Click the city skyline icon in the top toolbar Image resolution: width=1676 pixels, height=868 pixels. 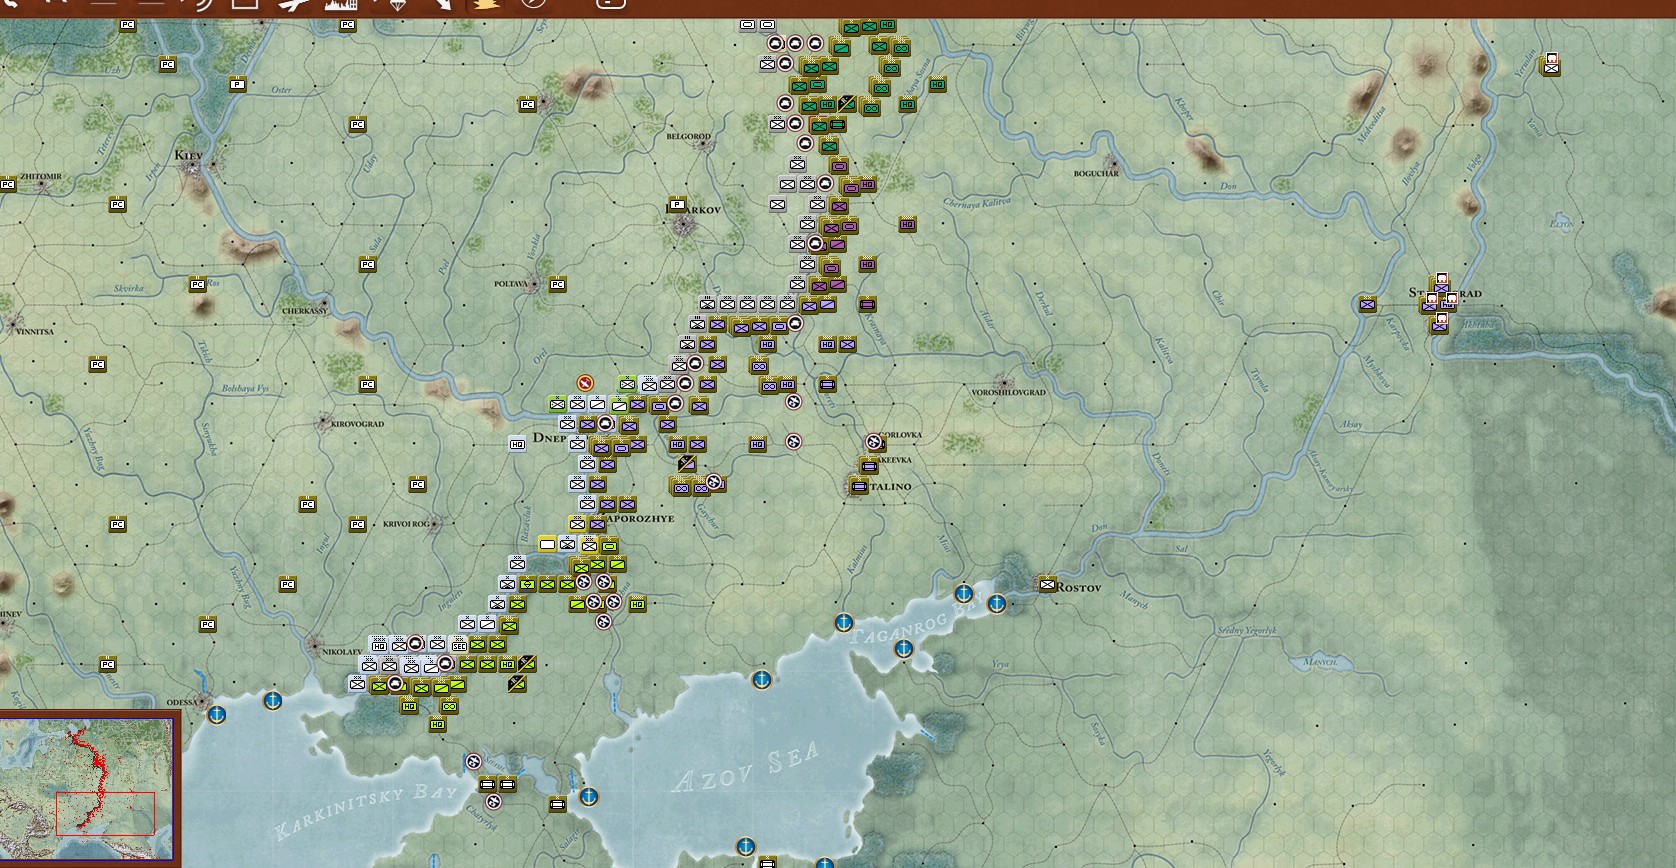(340, 4)
